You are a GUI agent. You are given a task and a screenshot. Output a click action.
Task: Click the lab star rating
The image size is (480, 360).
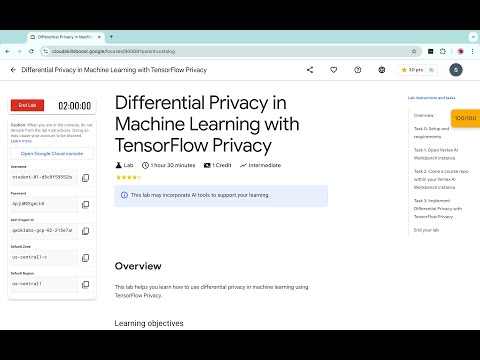(129, 177)
